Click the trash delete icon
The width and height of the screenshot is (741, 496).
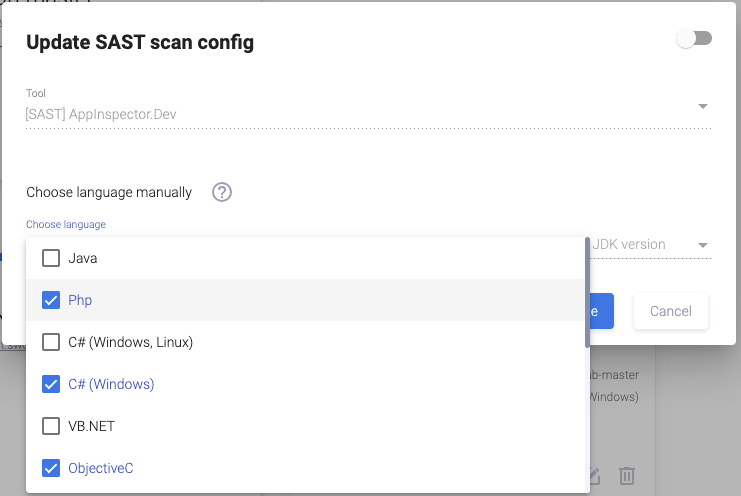click(x=626, y=476)
